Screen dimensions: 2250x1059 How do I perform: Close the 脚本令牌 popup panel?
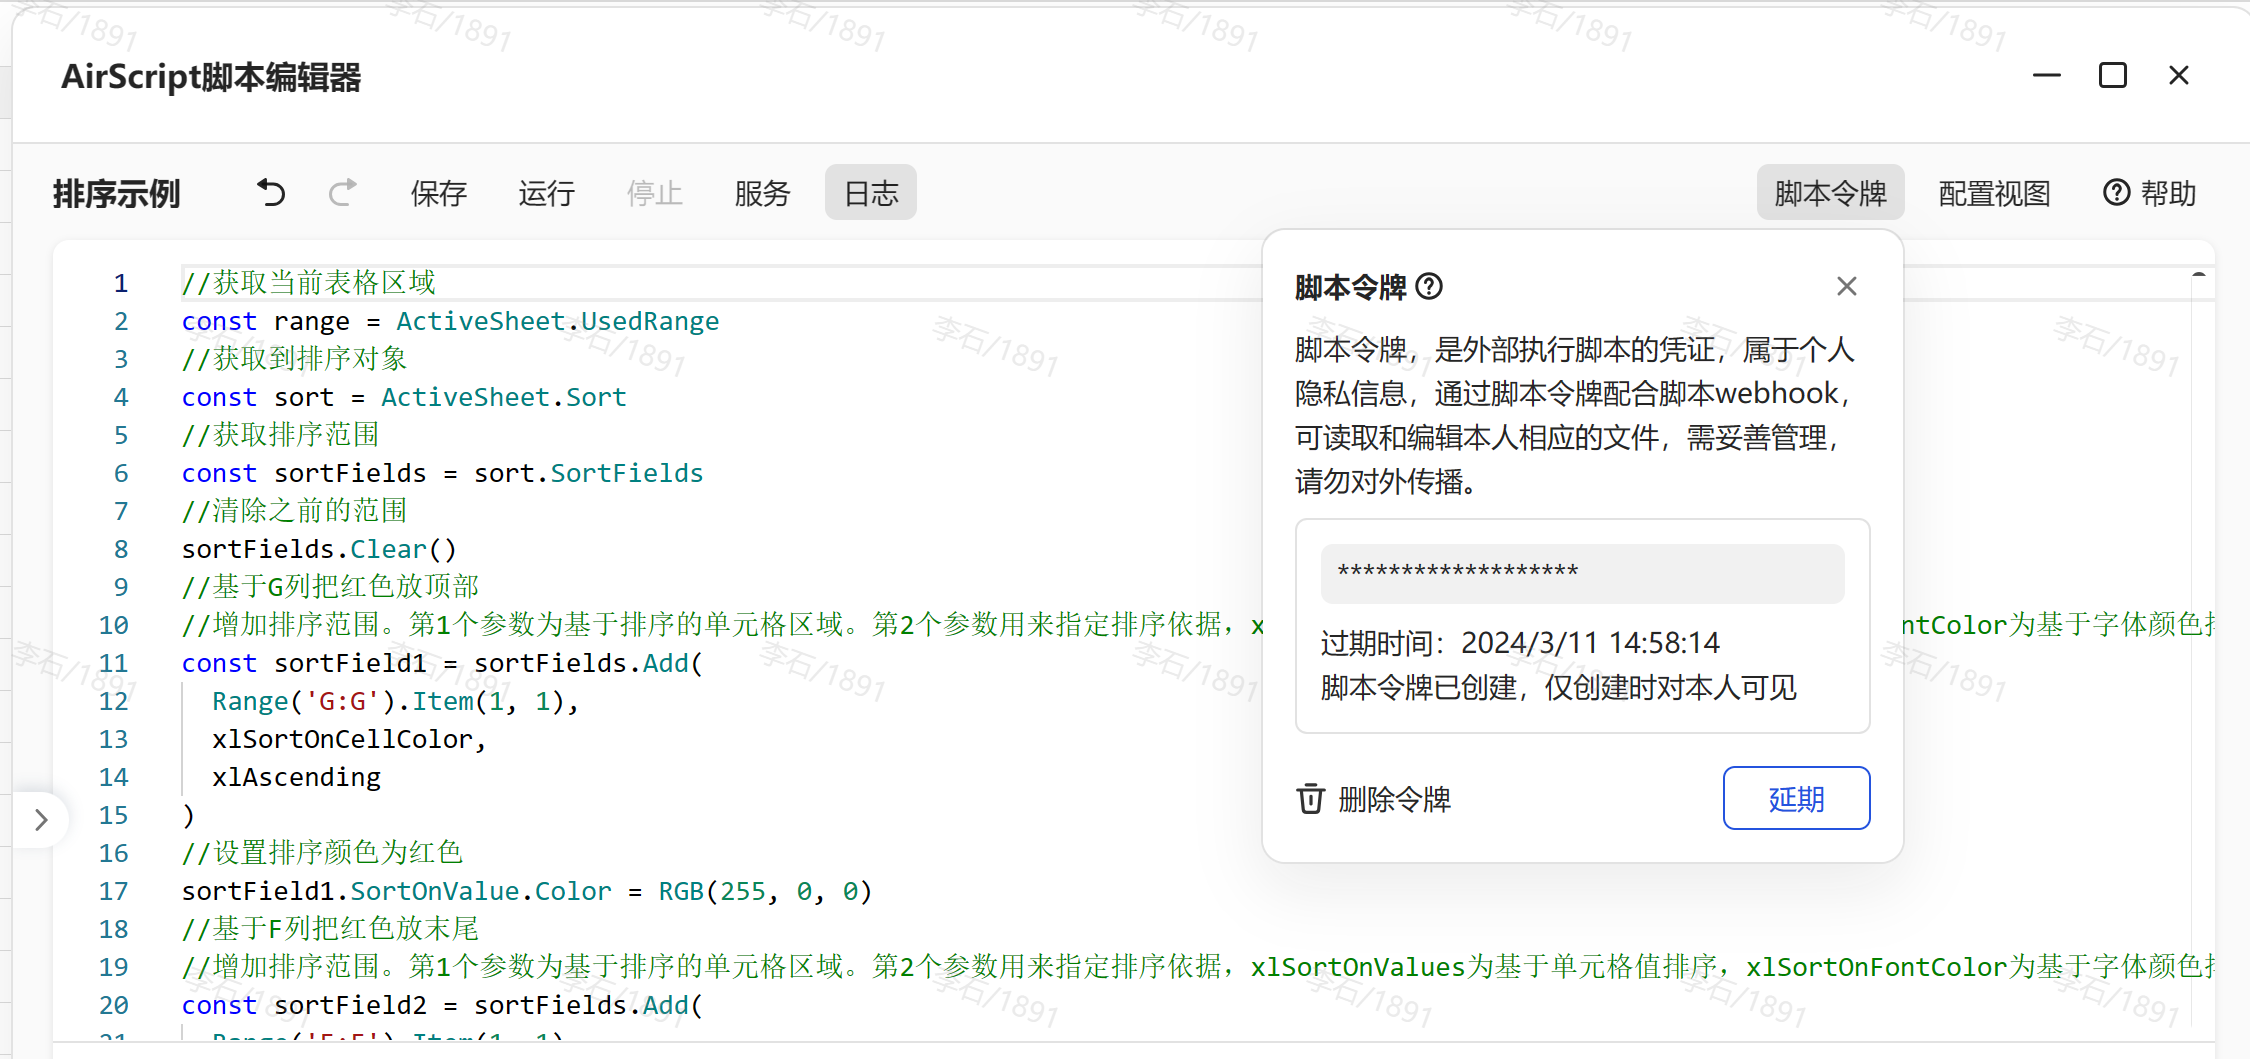tap(1846, 286)
